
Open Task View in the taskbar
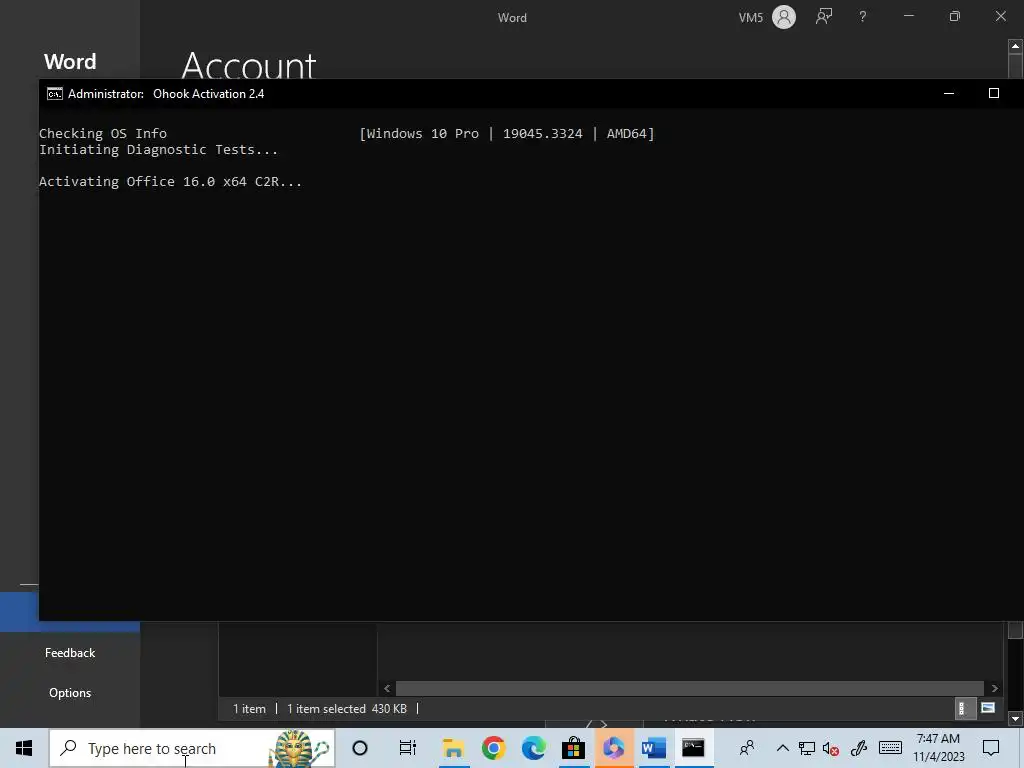point(408,748)
